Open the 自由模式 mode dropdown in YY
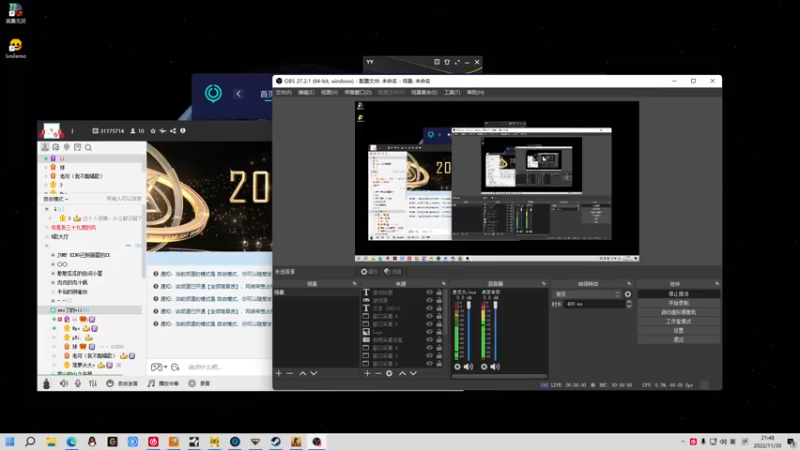The image size is (800, 450). tap(56, 199)
